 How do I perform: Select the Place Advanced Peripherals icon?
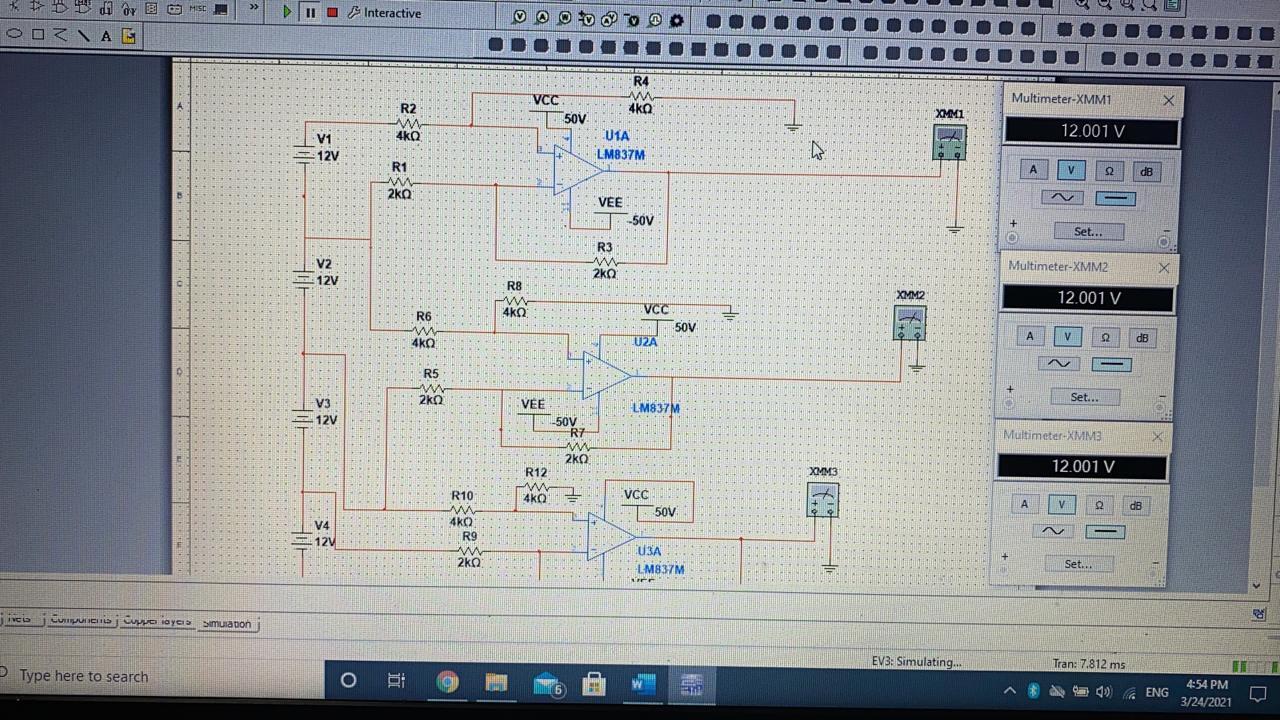(x=221, y=9)
